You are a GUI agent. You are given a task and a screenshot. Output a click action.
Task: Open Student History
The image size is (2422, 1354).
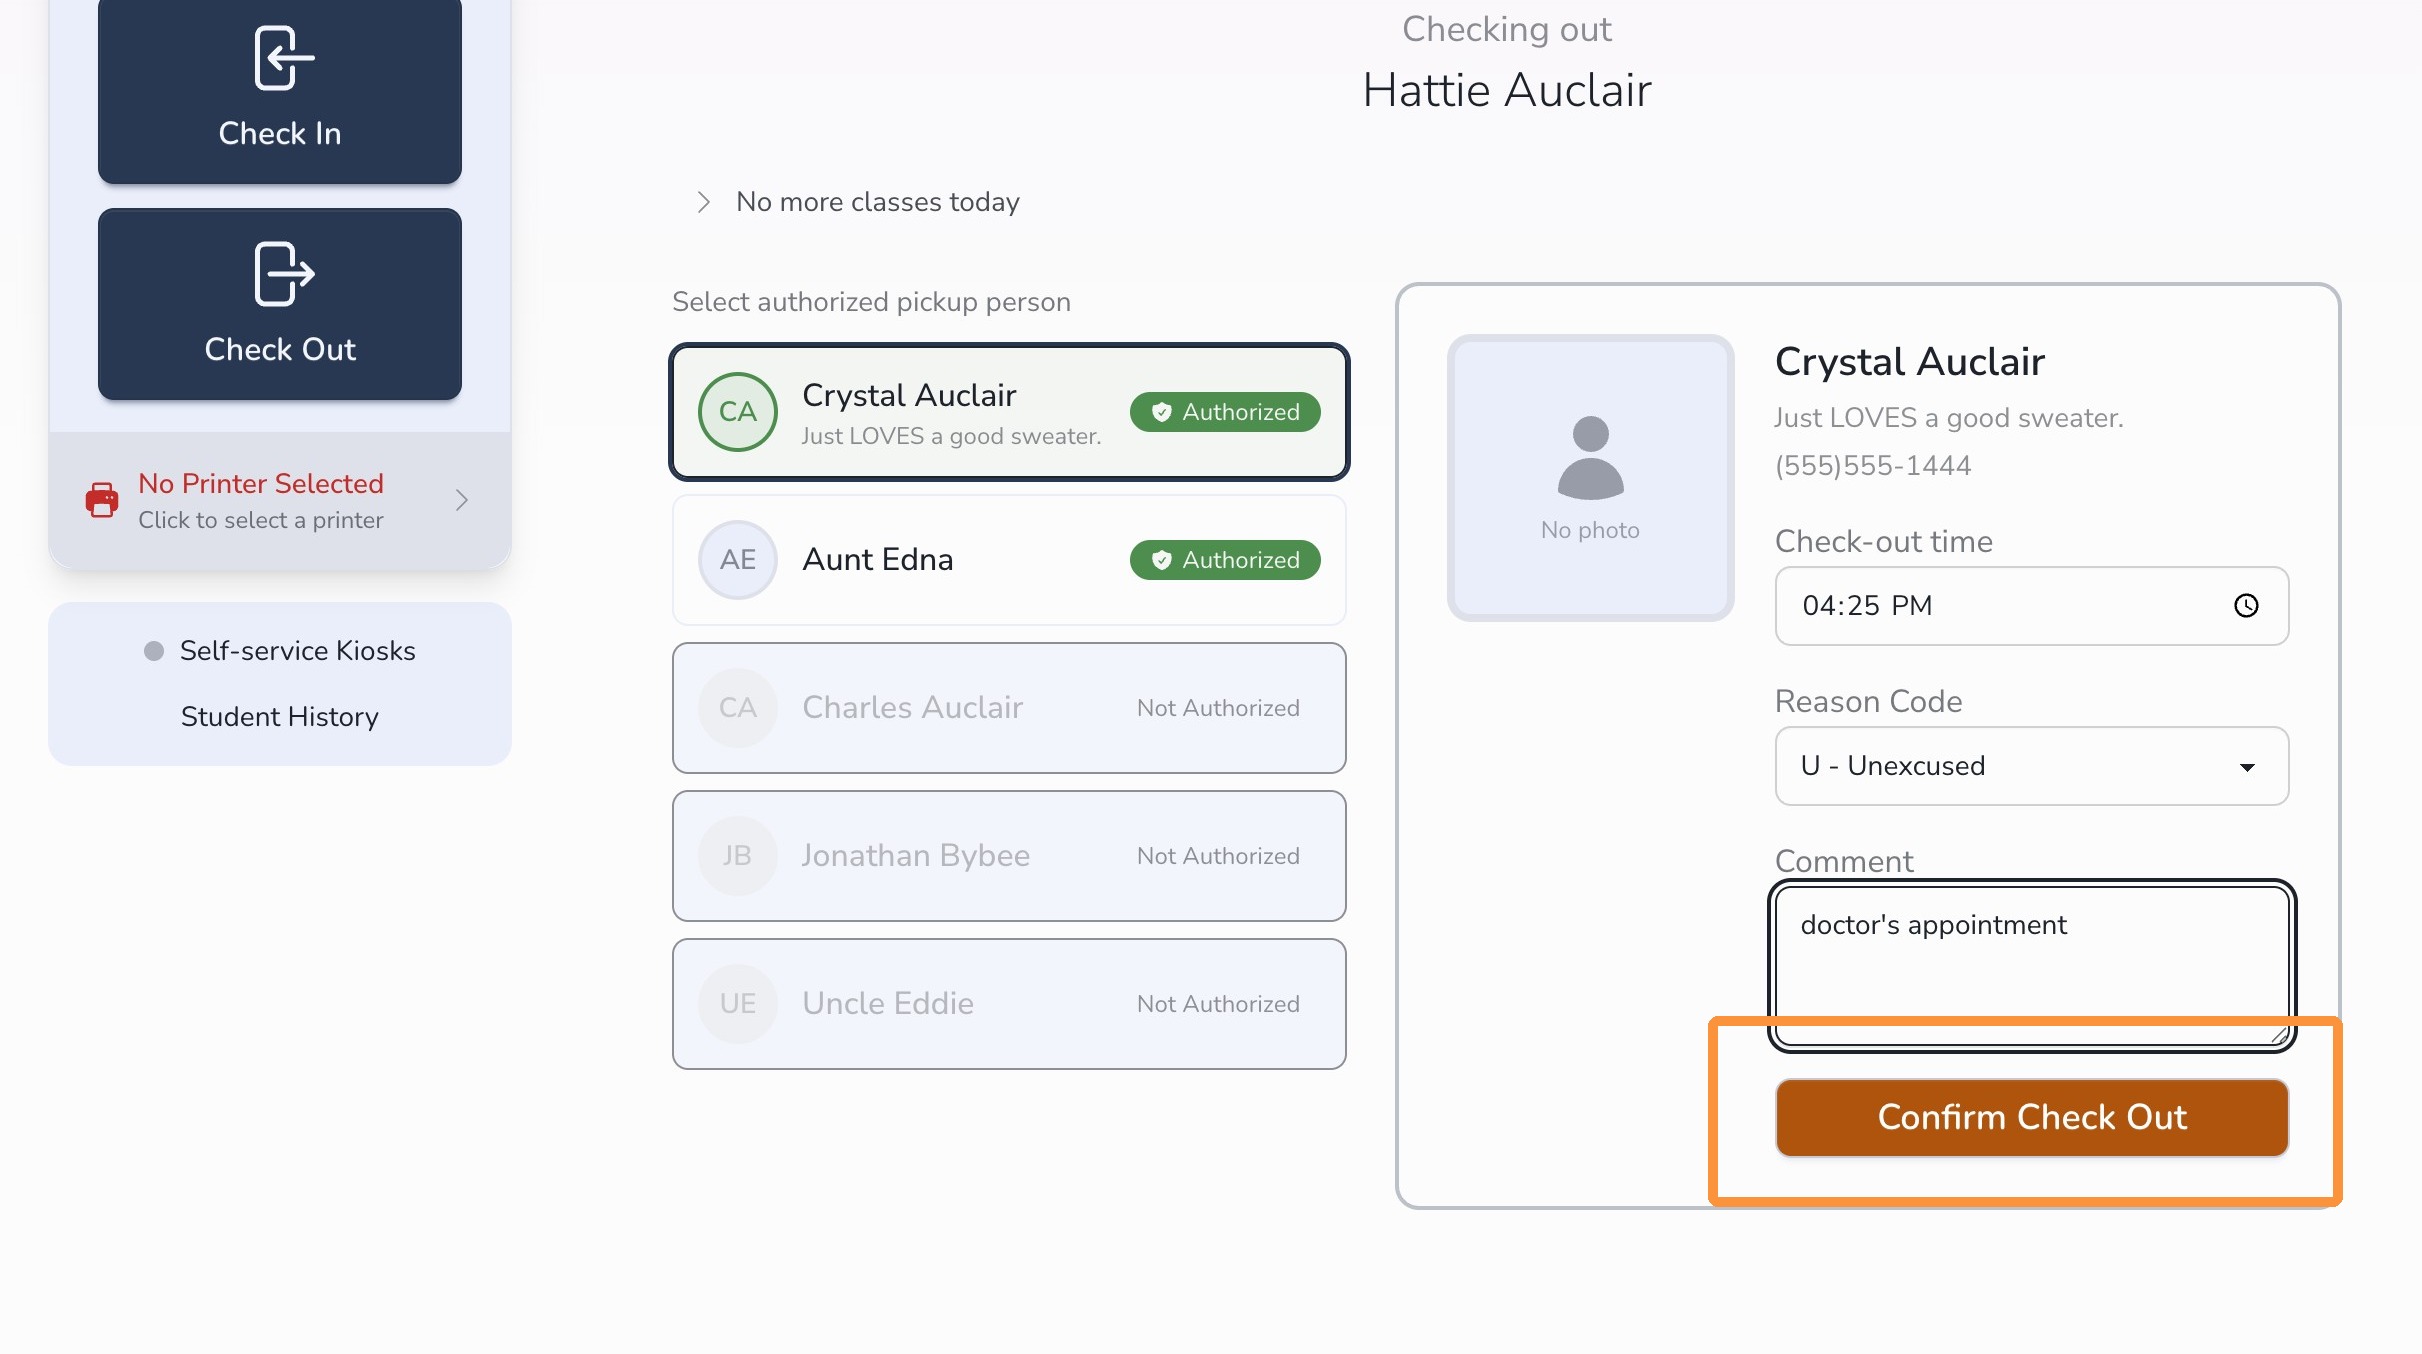[x=280, y=717]
